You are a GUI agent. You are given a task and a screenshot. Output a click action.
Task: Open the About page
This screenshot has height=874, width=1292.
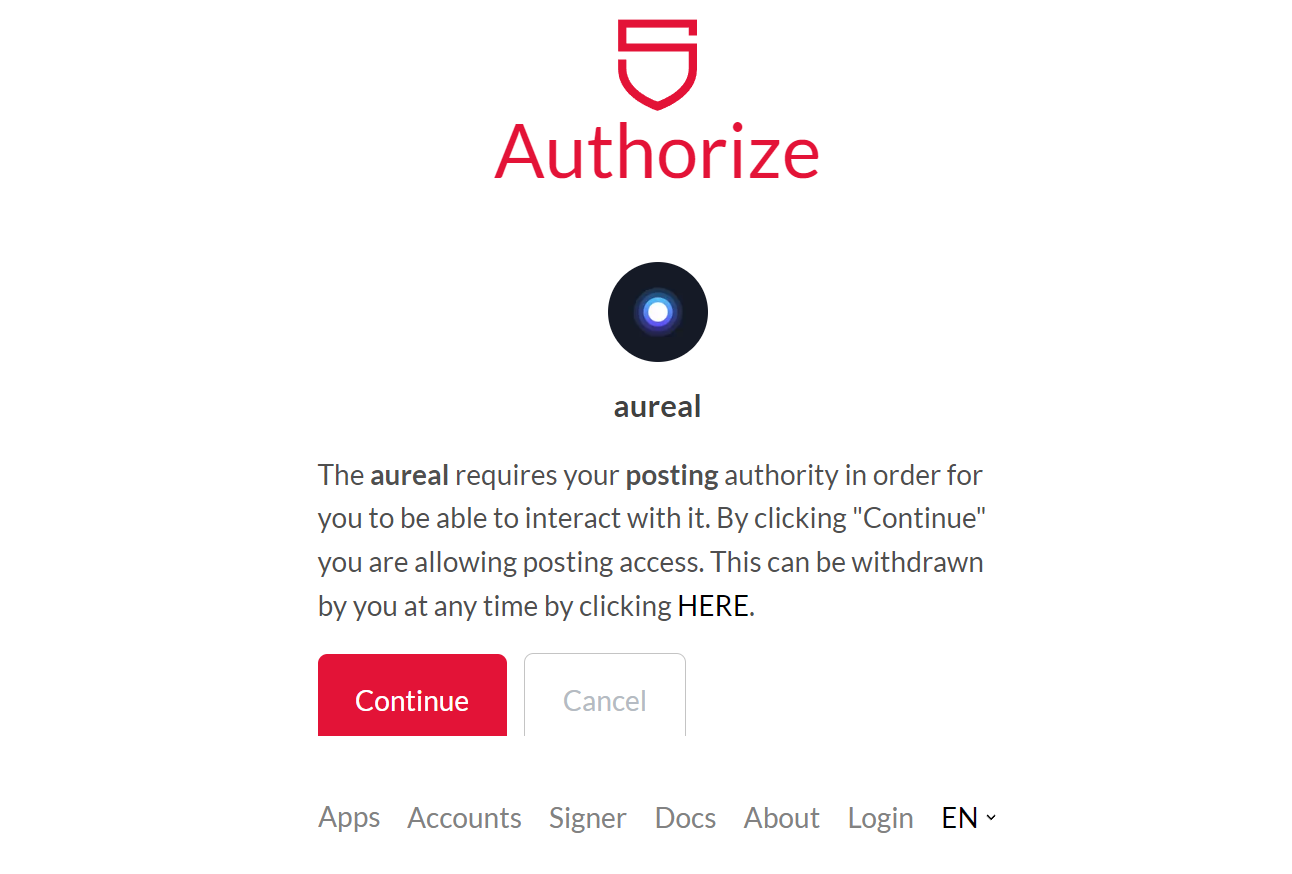[x=781, y=818]
